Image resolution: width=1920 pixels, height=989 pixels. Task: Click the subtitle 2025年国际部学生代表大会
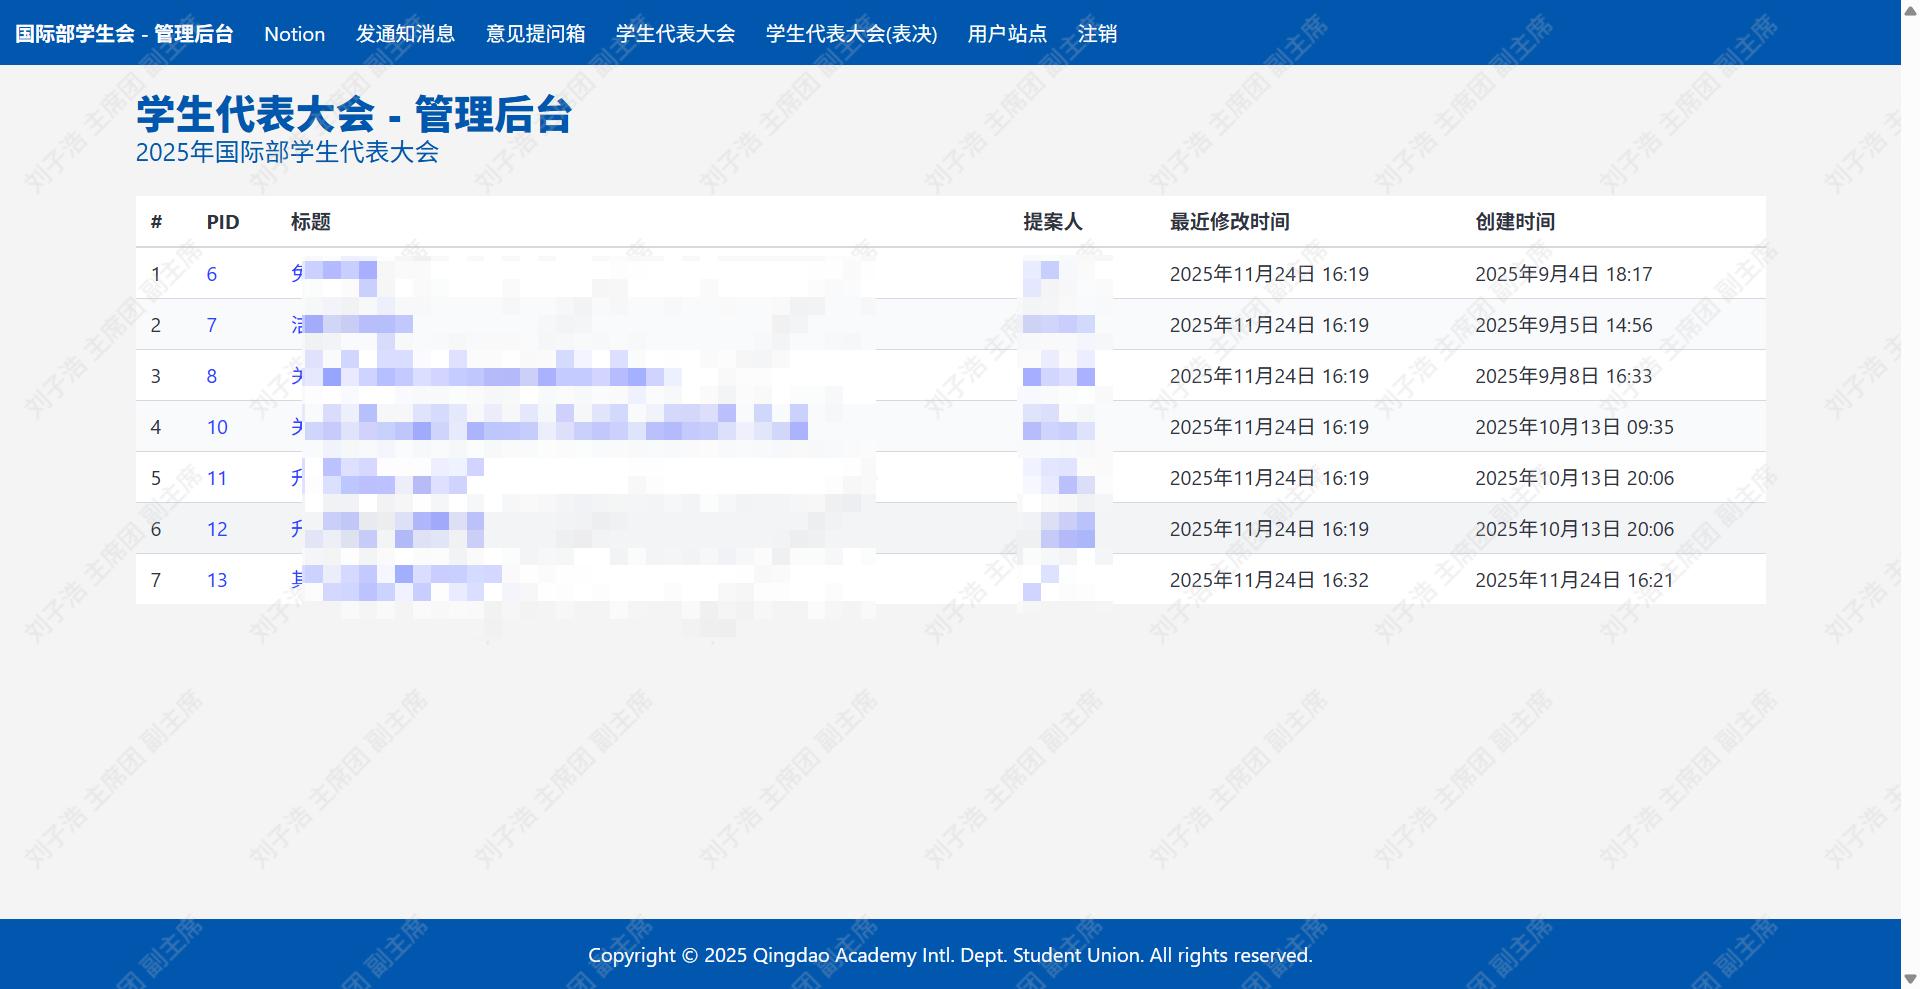tap(288, 152)
